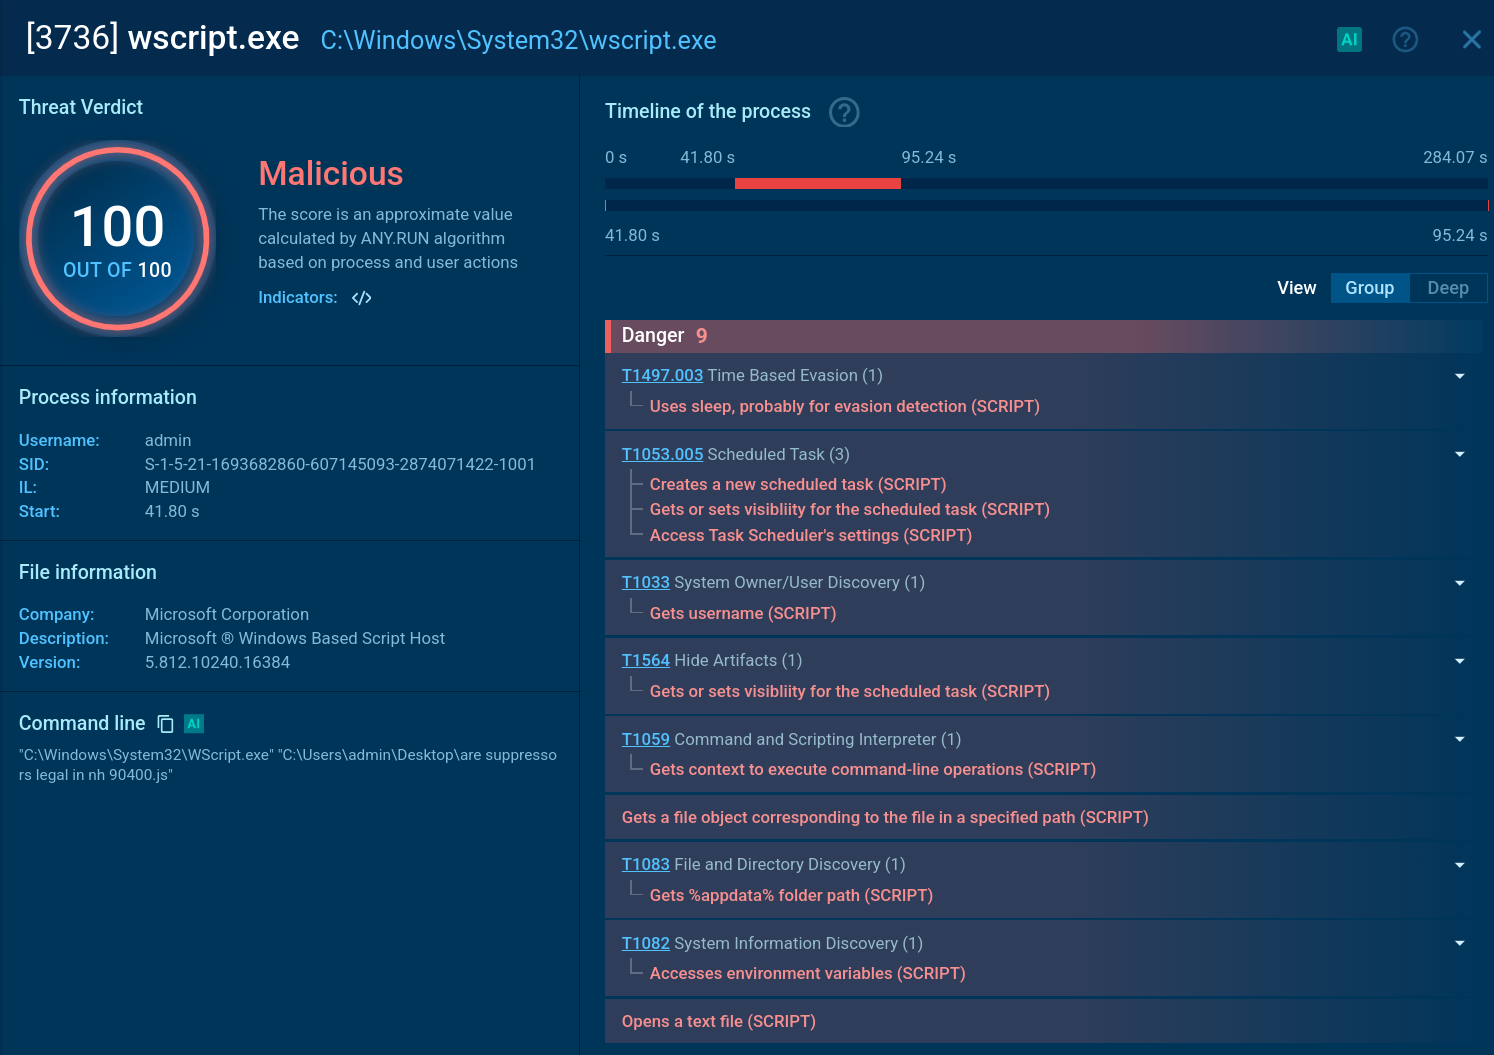
Task: Click 'Microsoft ® Windows Based Script Host' description
Action: click(x=295, y=639)
